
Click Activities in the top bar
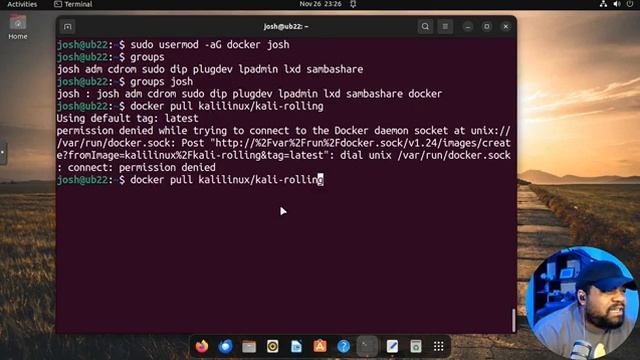[22, 4]
